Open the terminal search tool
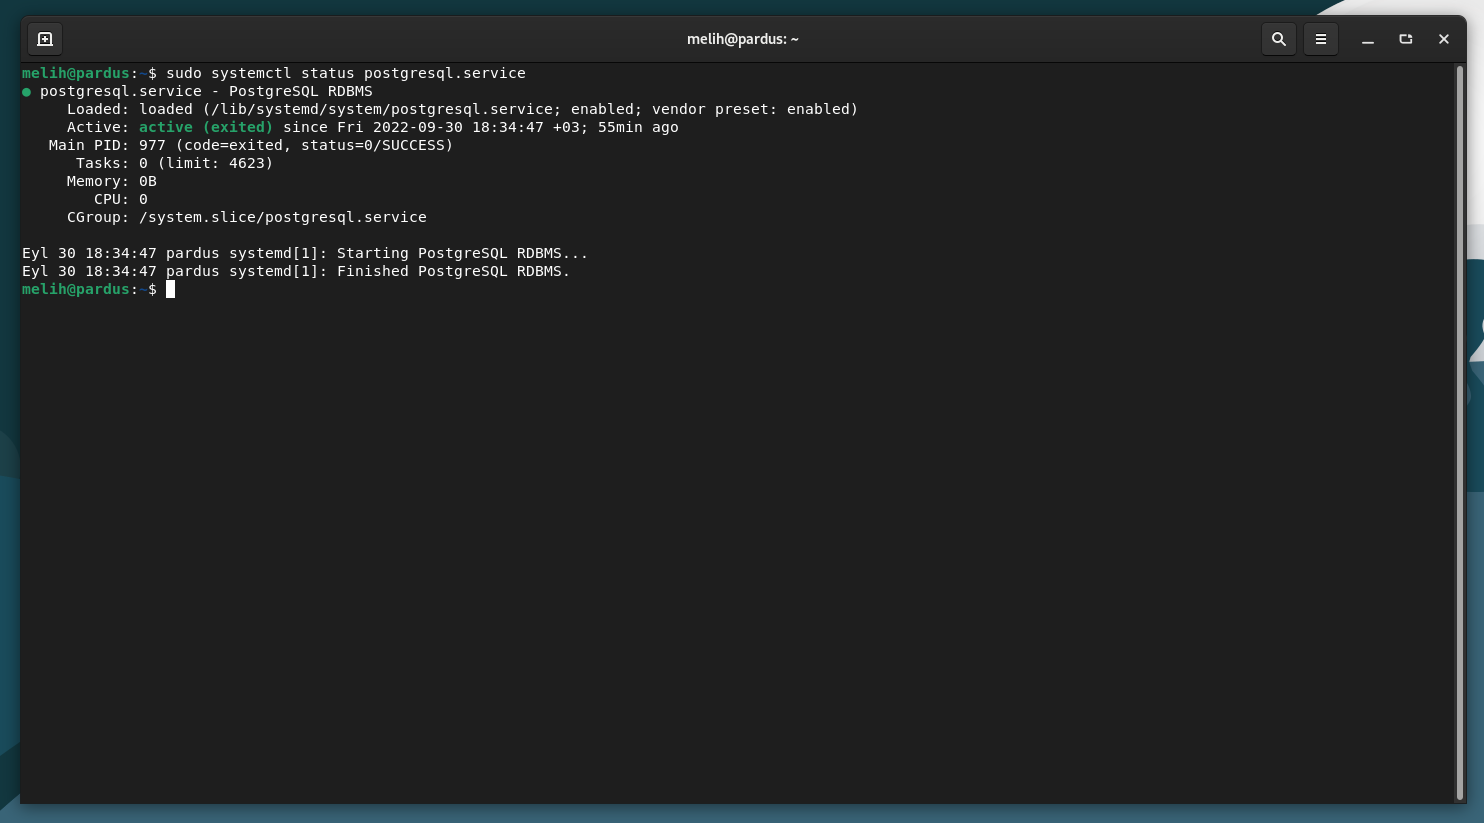Image resolution: width=1484 pixels, height=823 pixels. pos(1279,39)
